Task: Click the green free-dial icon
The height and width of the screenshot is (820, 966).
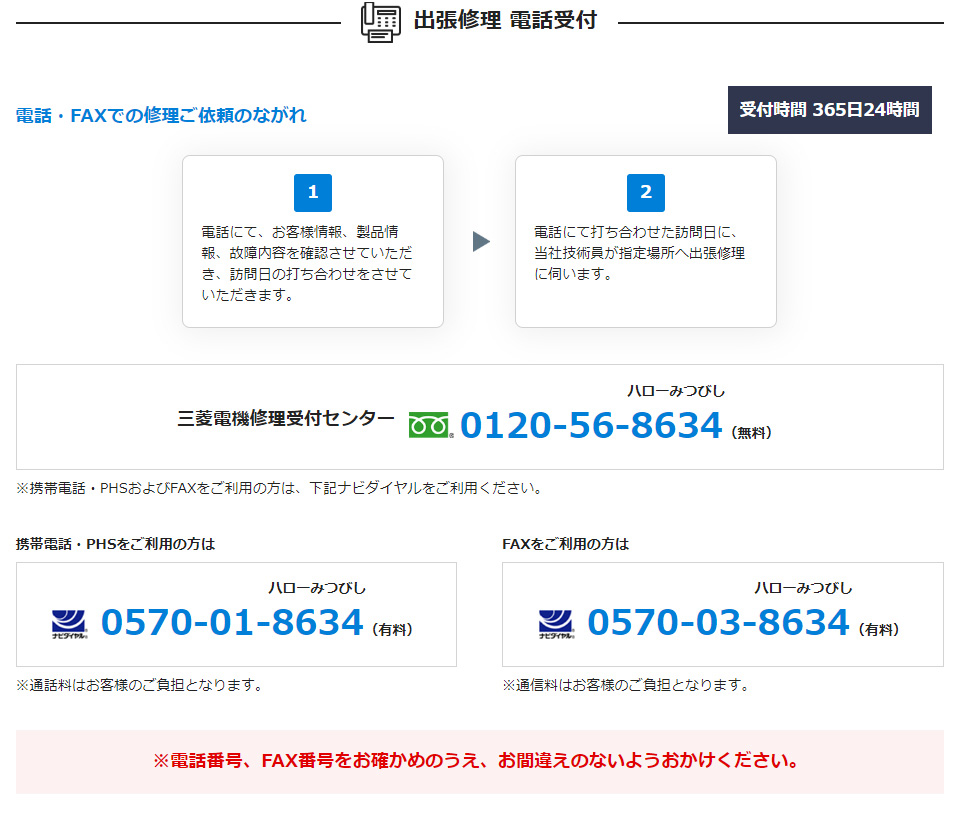Action: pyautogui.click(x=429, y=425)
